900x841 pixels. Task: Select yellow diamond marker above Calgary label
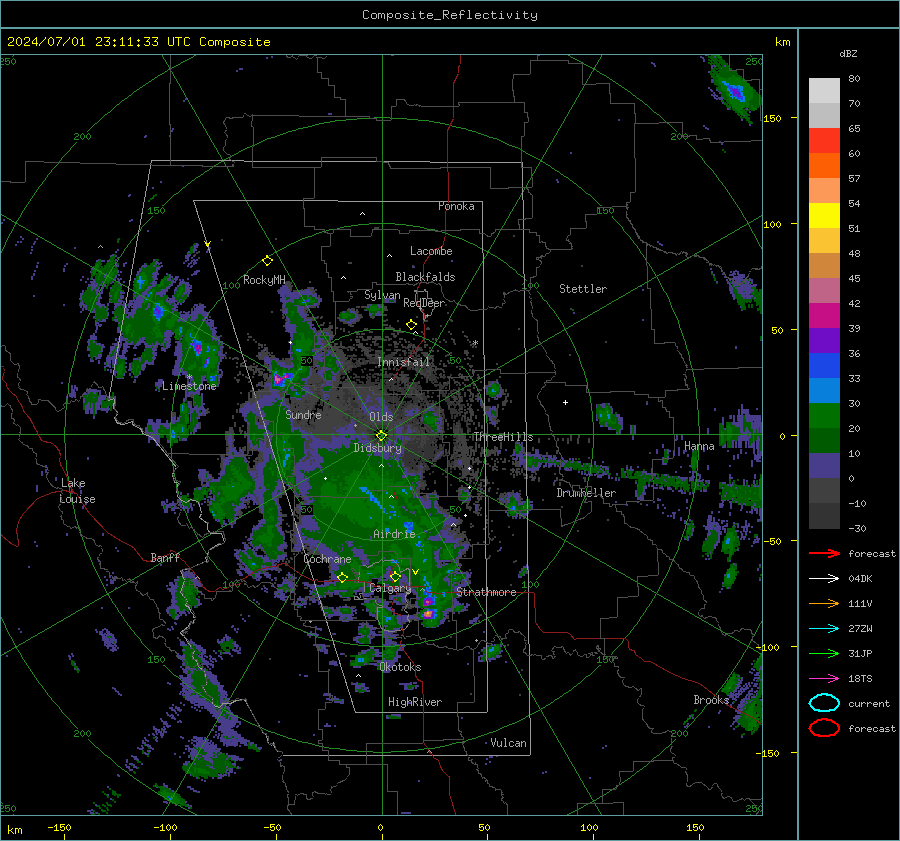(395, 576)
